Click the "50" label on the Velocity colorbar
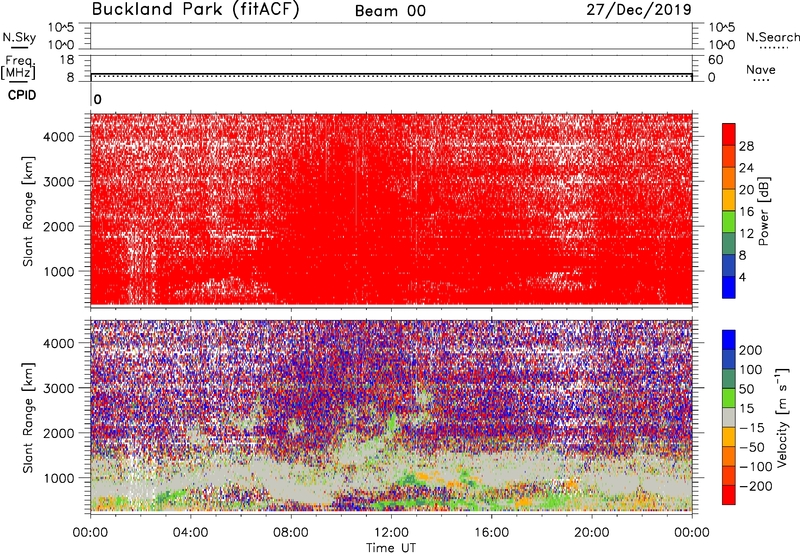The height and width of the screenshot is (554, 800). (746, 389)
